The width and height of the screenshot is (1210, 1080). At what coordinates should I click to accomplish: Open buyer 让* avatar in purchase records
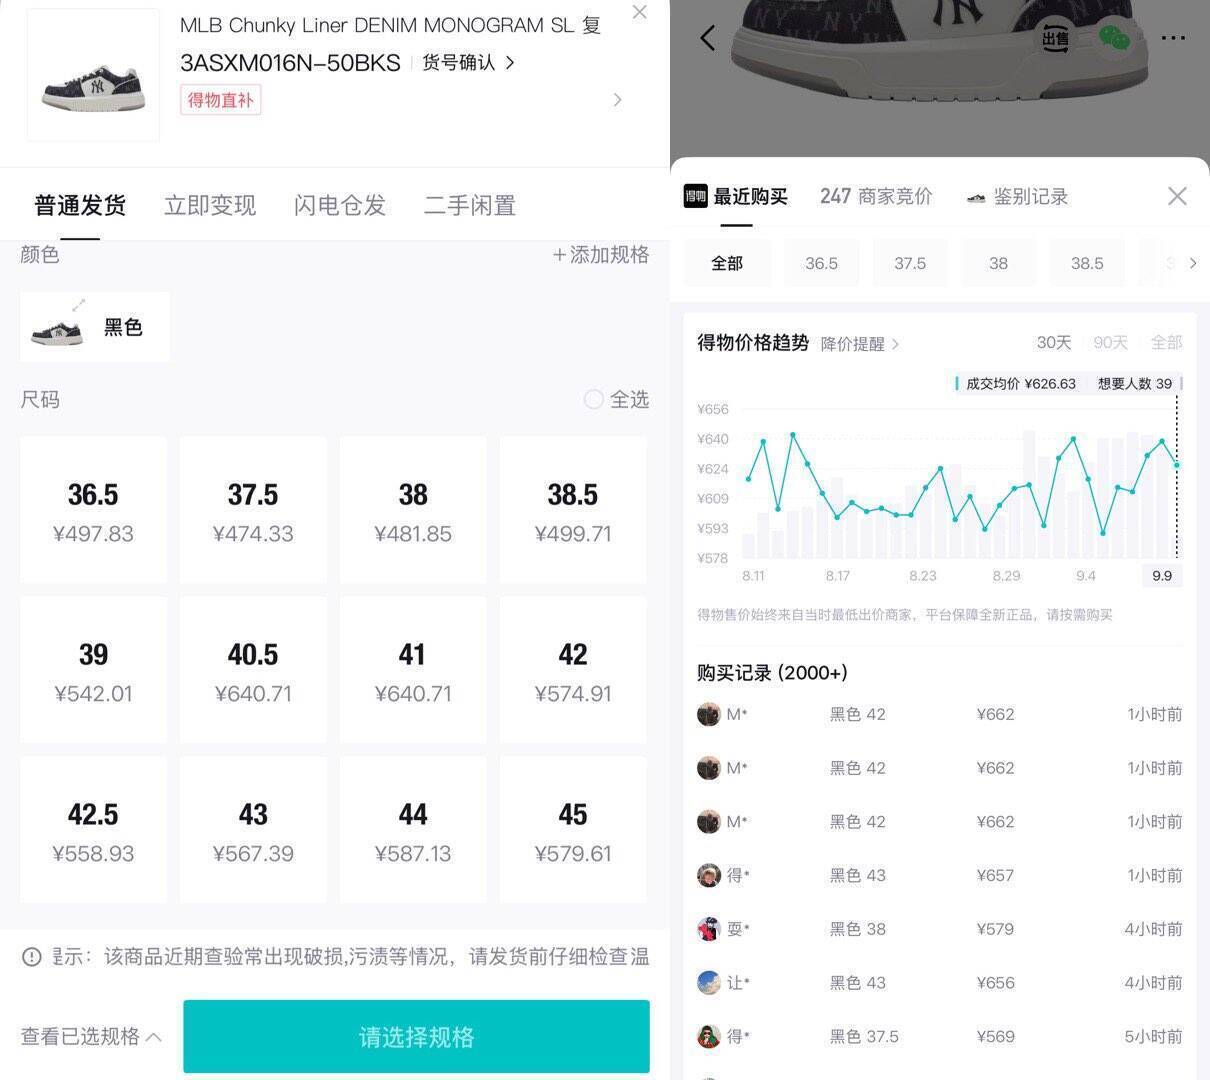click(709, 983)
